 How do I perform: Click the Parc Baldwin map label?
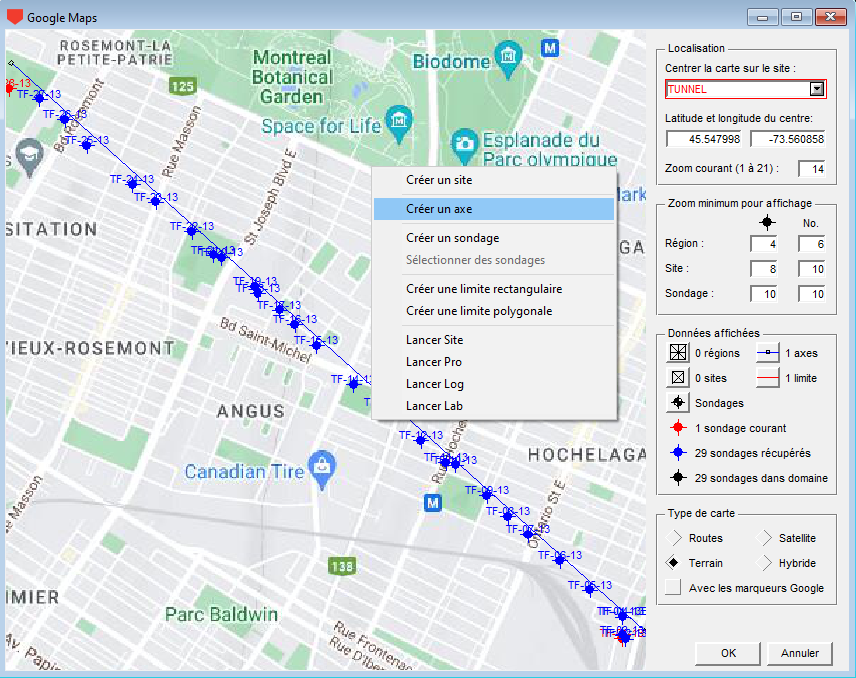click(221, 615)
